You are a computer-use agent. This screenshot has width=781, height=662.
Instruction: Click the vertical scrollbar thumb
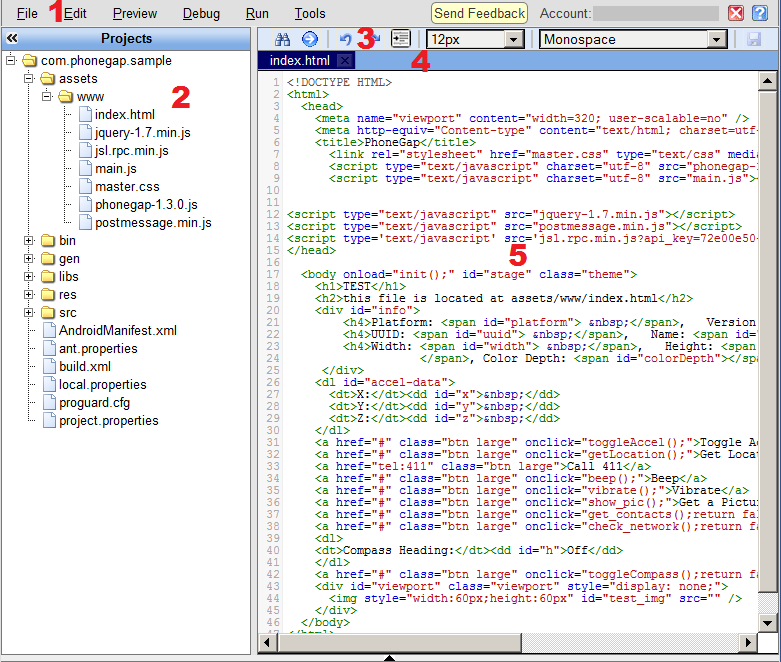767,341
